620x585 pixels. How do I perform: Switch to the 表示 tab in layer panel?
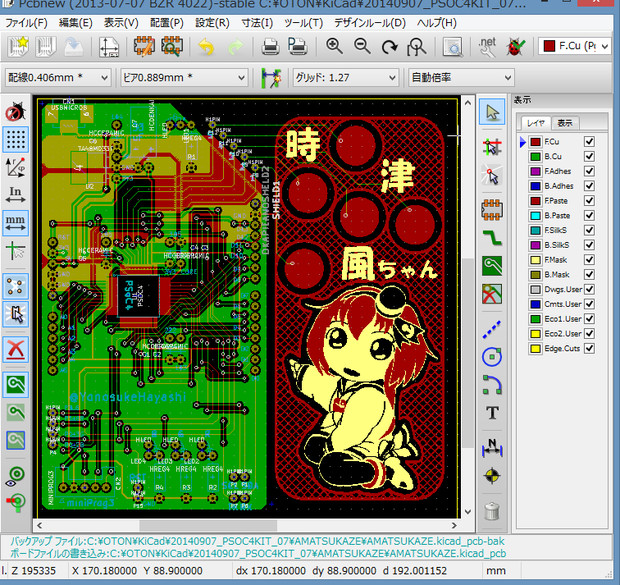point(565,123)
